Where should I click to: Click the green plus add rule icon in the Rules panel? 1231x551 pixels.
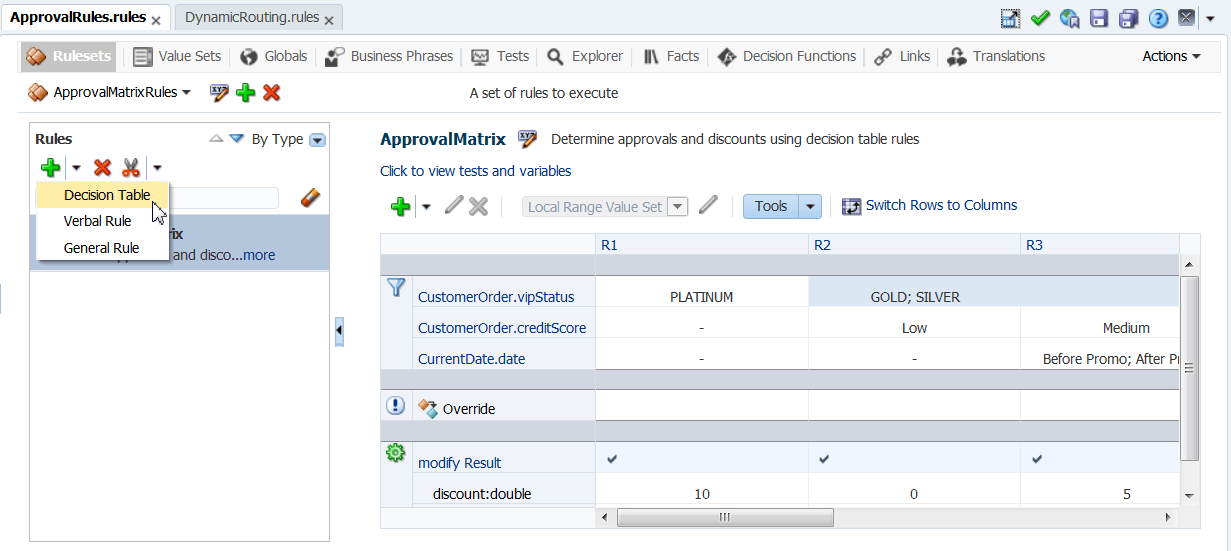50,168
